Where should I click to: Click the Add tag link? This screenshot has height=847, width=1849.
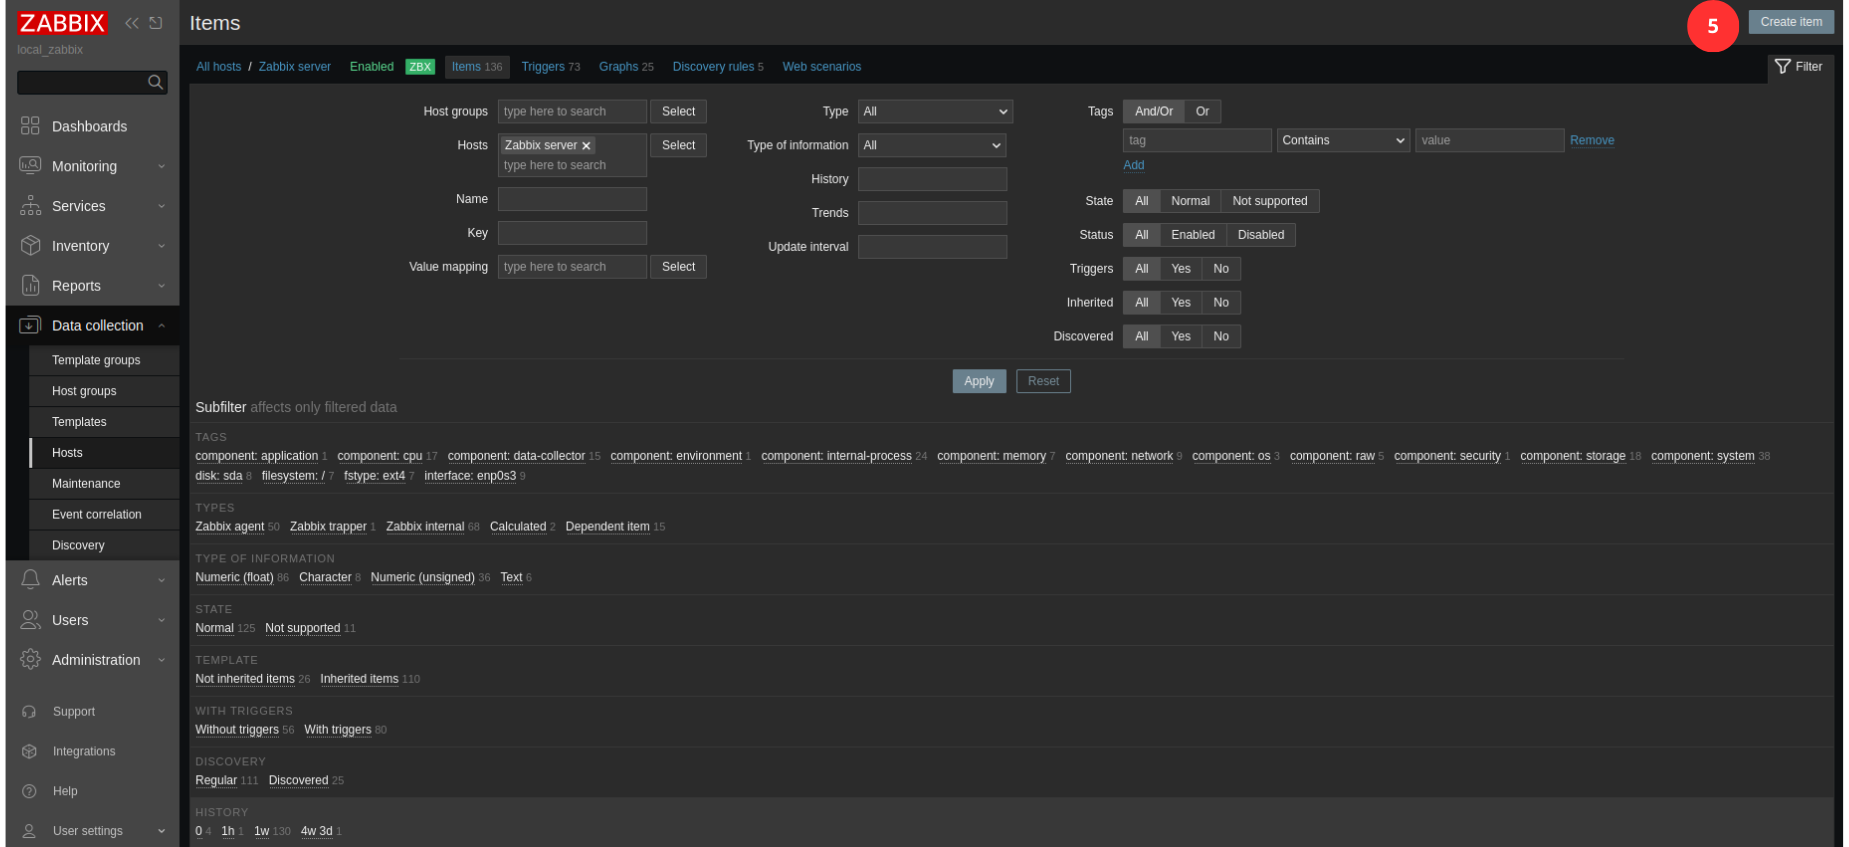point(1133,166)
